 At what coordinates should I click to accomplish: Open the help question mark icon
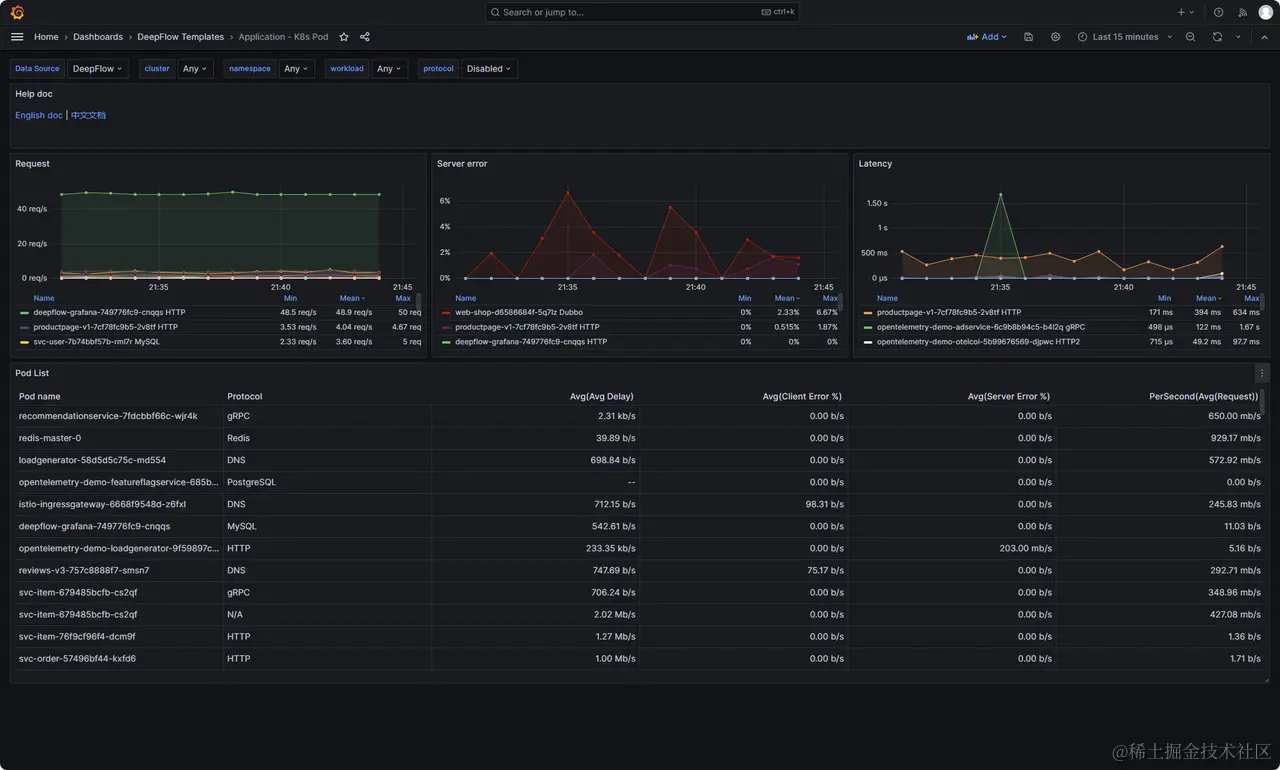[1218, 12]
